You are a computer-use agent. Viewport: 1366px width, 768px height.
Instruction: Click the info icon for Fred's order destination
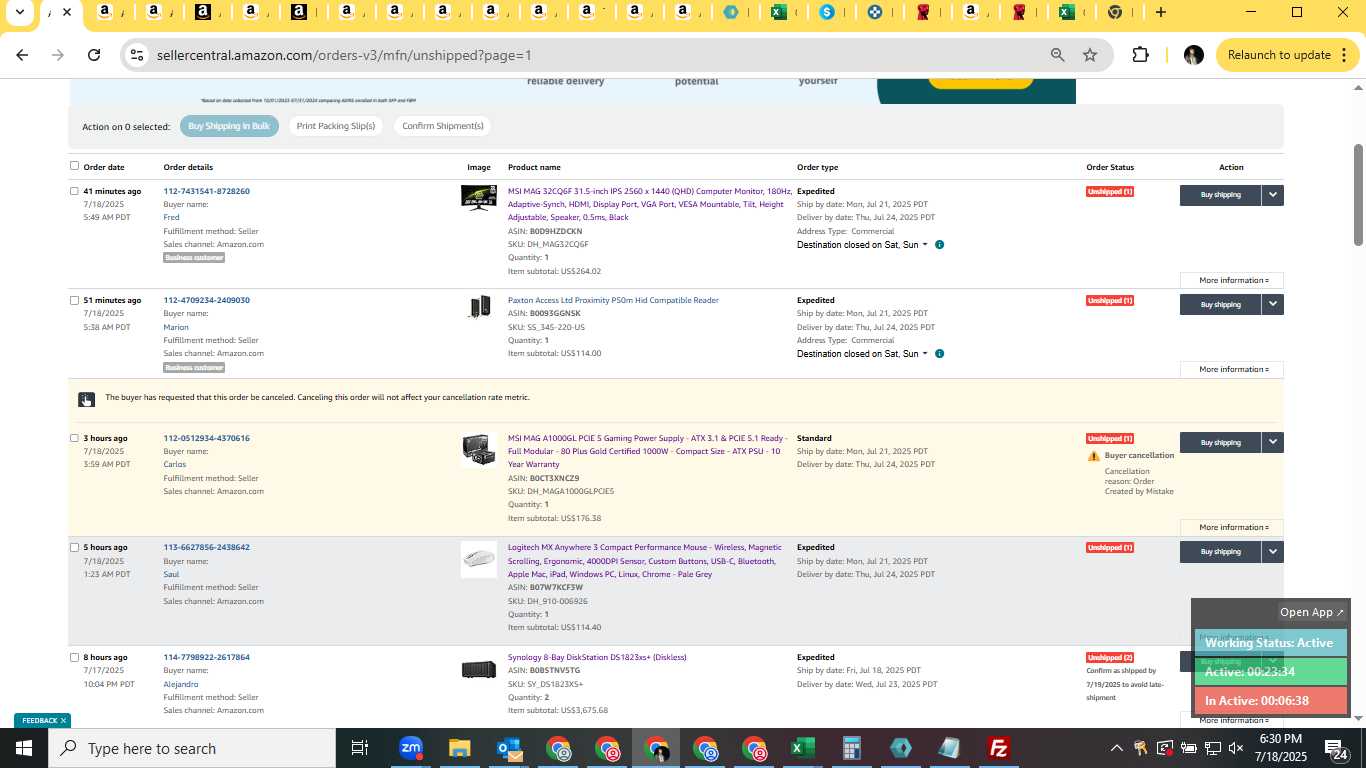click(x=939, y=244)
